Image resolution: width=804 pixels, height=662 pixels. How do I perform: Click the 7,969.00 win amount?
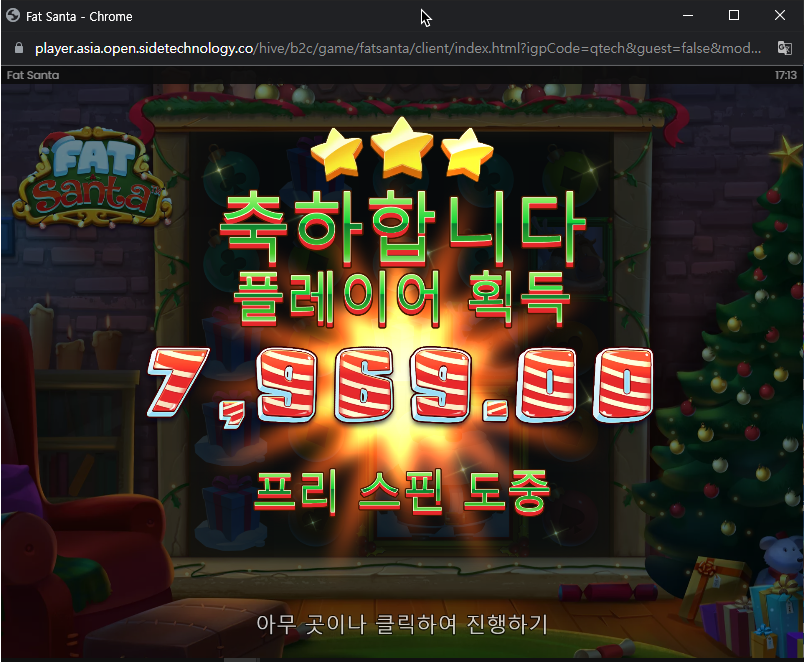400,386
